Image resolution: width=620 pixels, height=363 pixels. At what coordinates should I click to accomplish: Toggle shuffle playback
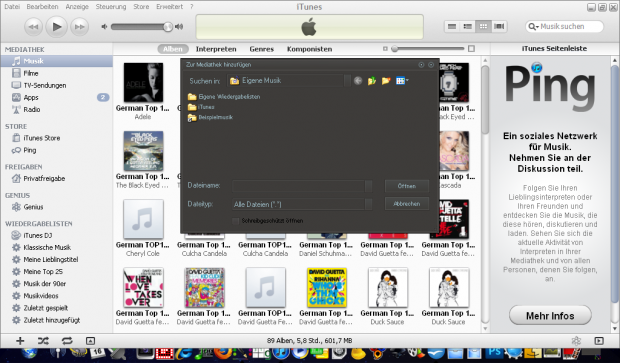click(43, 341)
